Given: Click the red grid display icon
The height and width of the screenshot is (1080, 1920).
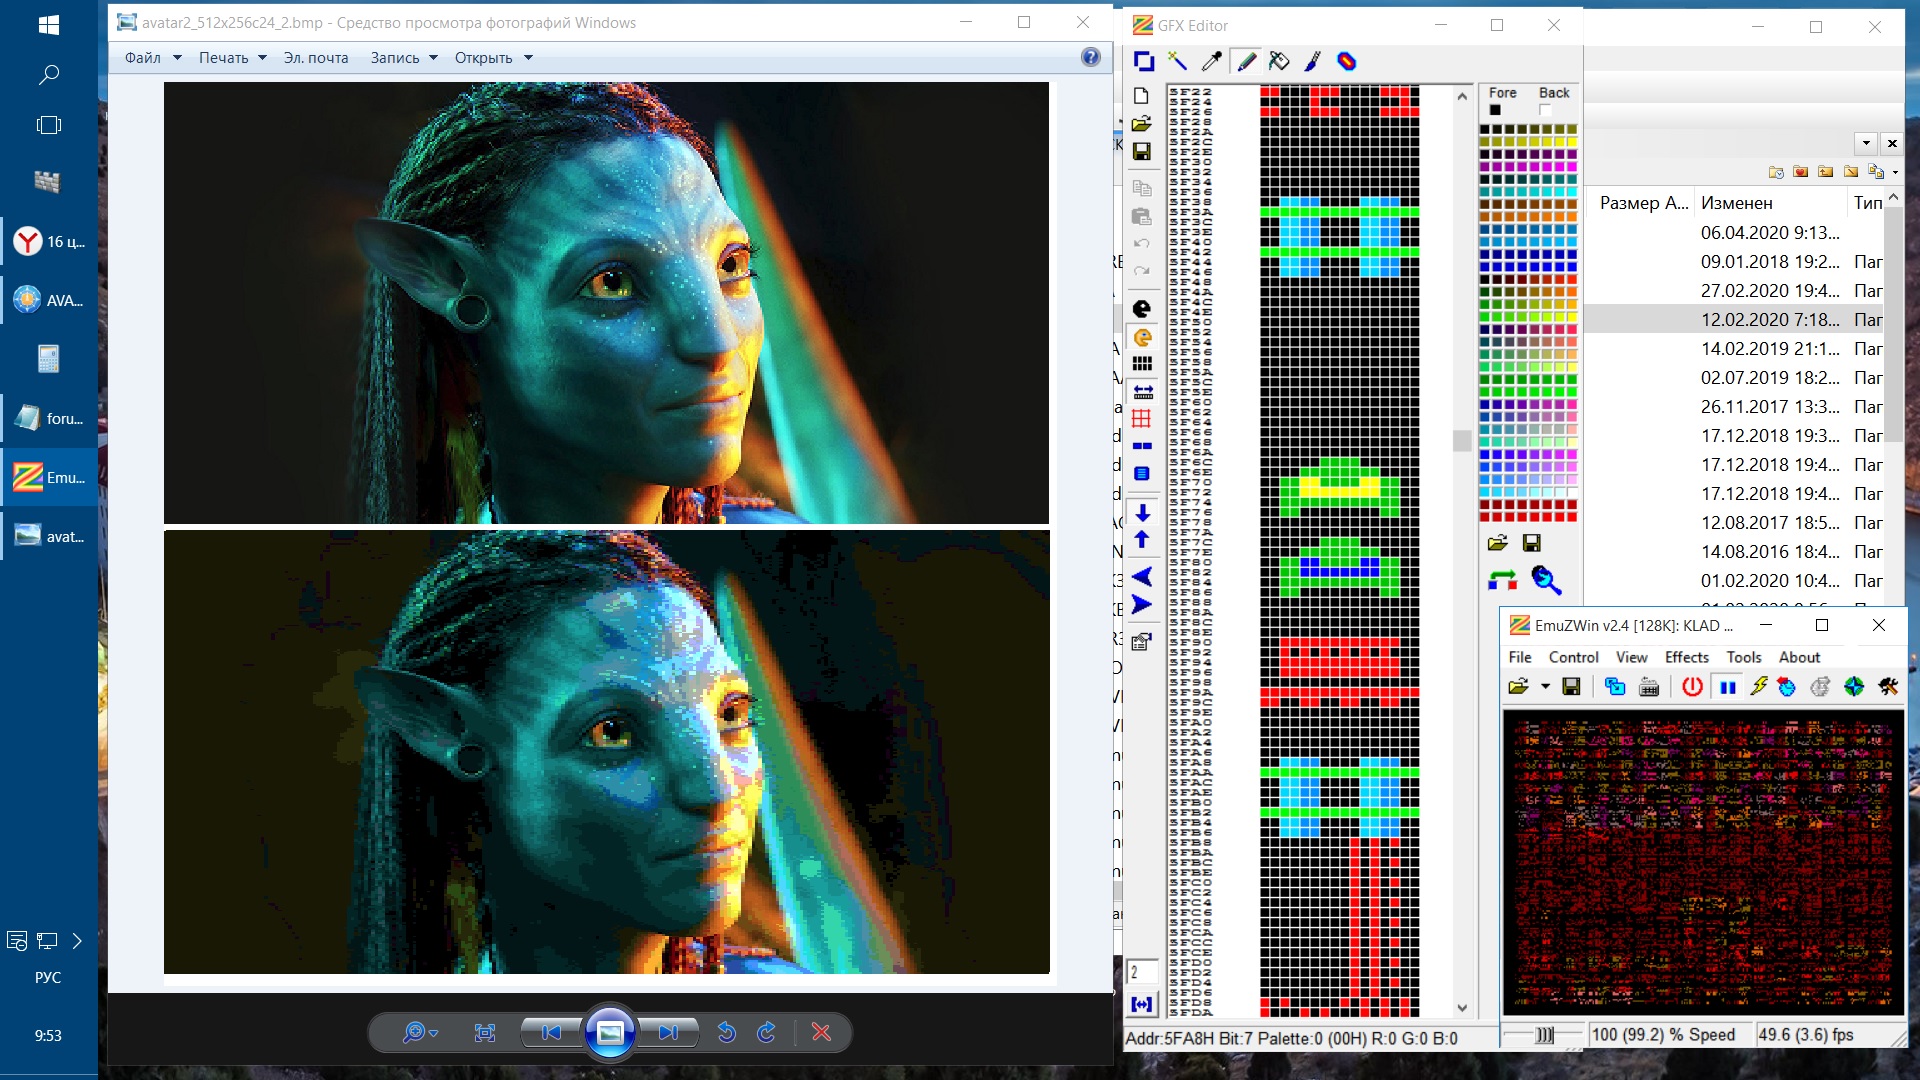Looking at the screenshot, I should tap(1142, 419).
